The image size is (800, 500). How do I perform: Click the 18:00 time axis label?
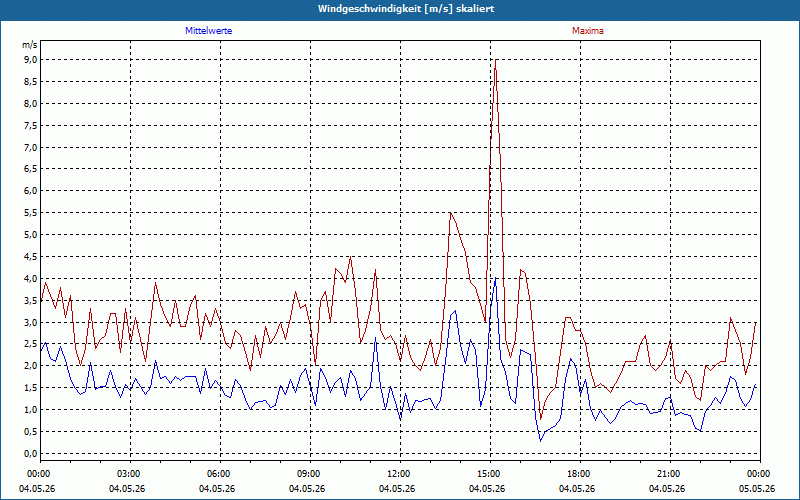580,474
